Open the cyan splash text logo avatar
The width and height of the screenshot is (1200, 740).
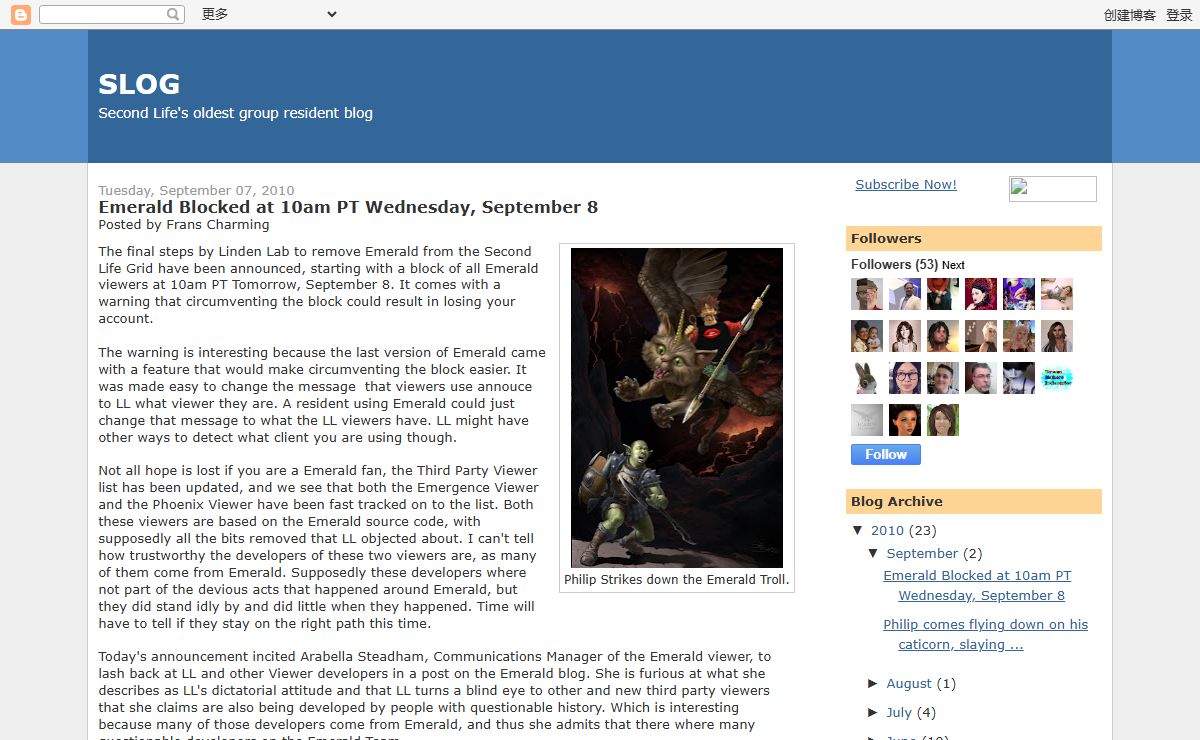1057,378
